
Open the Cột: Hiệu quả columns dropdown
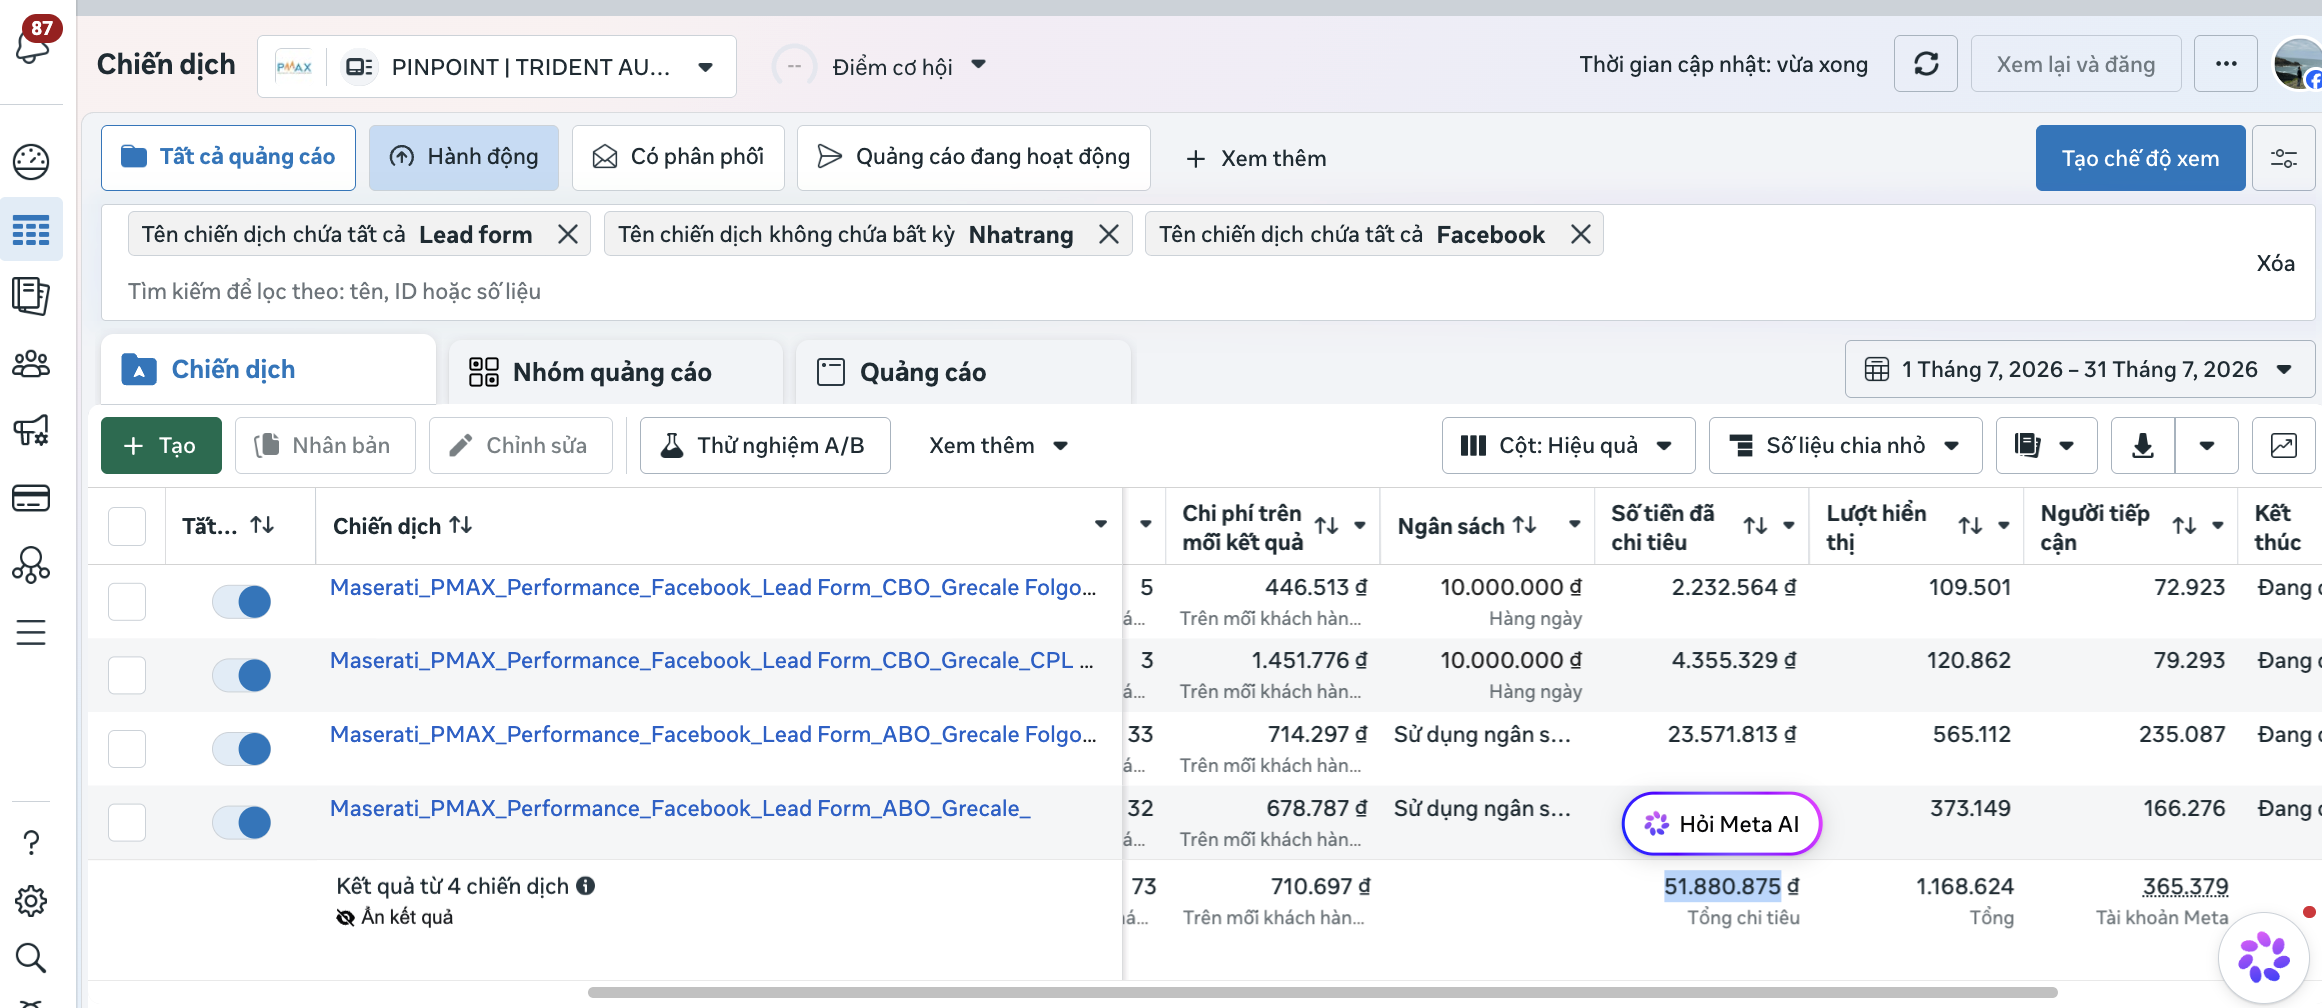click(1568, 445)
